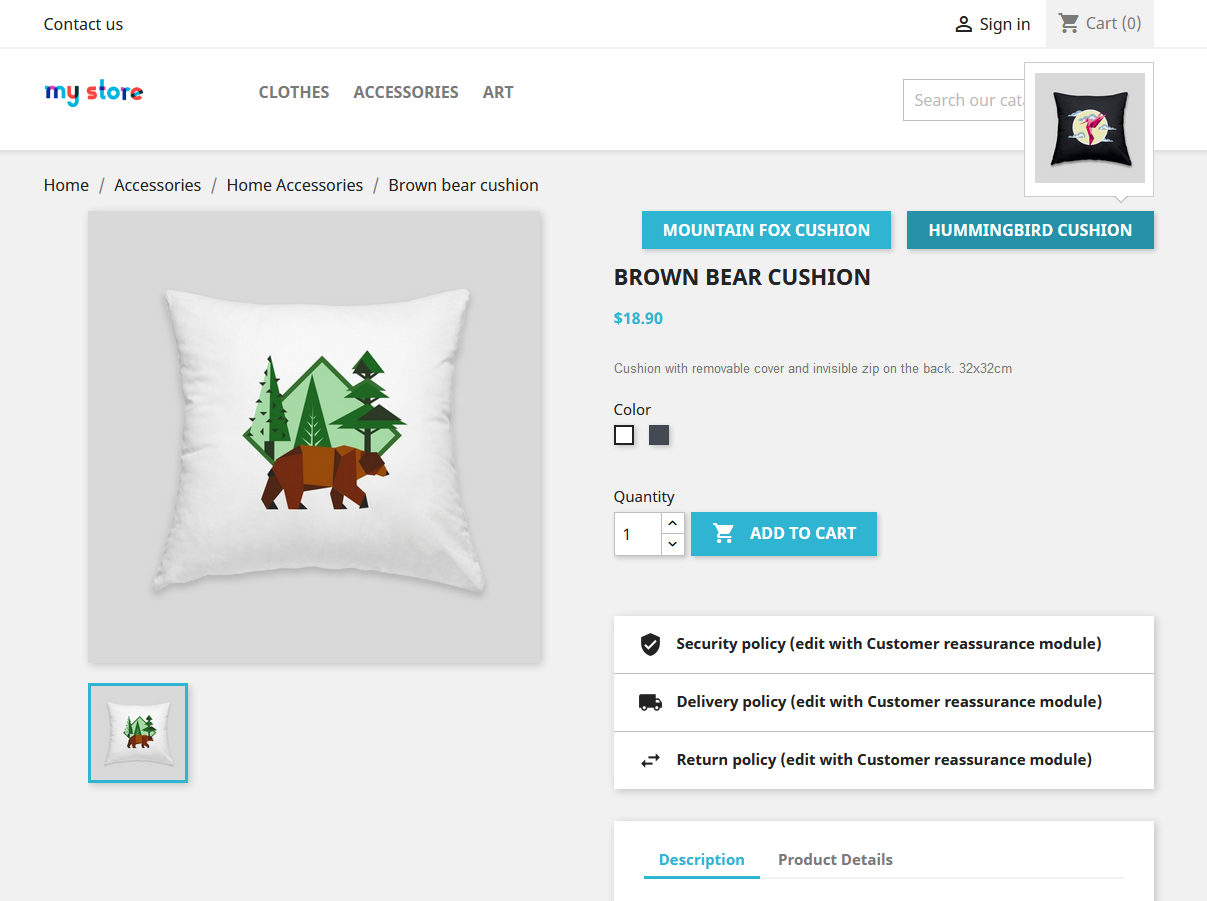
Task: Select the Description tab
Action: [x=702, y=860]
